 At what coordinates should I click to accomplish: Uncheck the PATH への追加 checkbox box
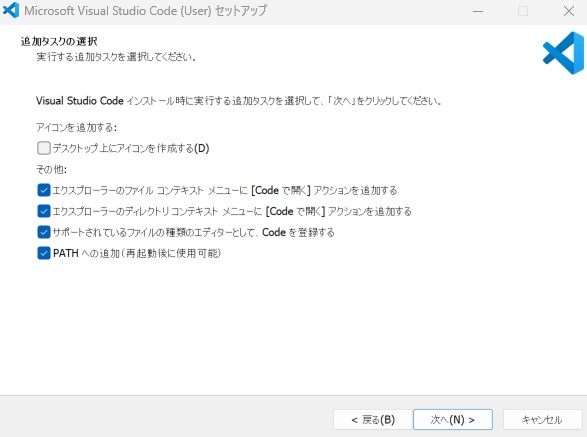pyautogui.click(x=44, y=253)
